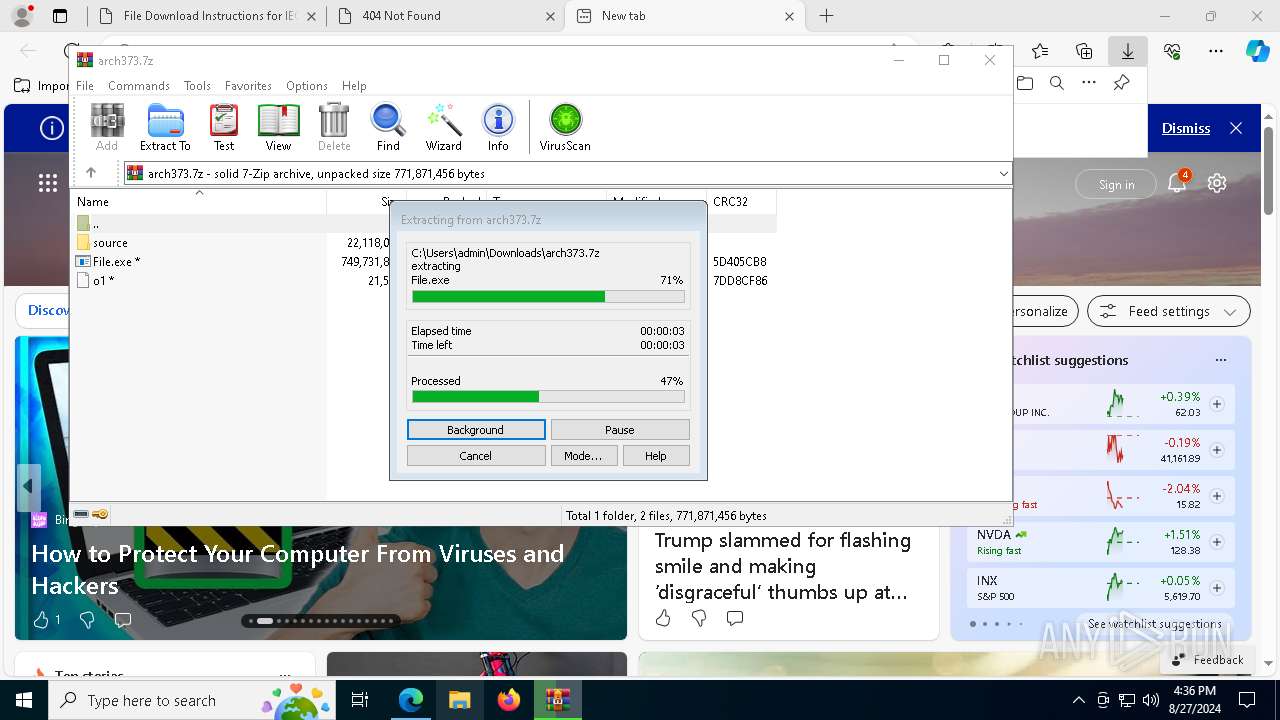Show previous carousel story
This screenshot has height=720, width=1280.
28,487
